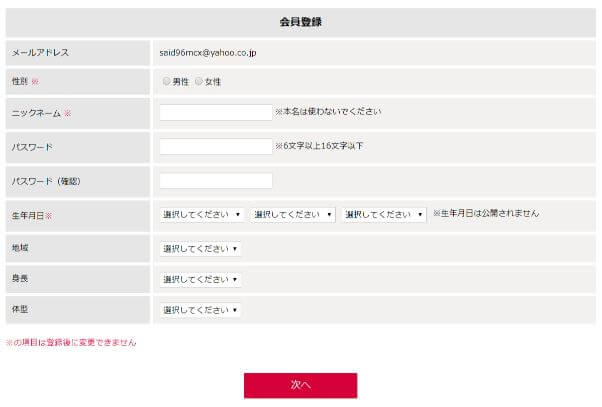The height and width of the screenshot is (407, 602).
Task: Expand the 身長 dropdown
Action: pyautogui.click(x=200, y=280)
